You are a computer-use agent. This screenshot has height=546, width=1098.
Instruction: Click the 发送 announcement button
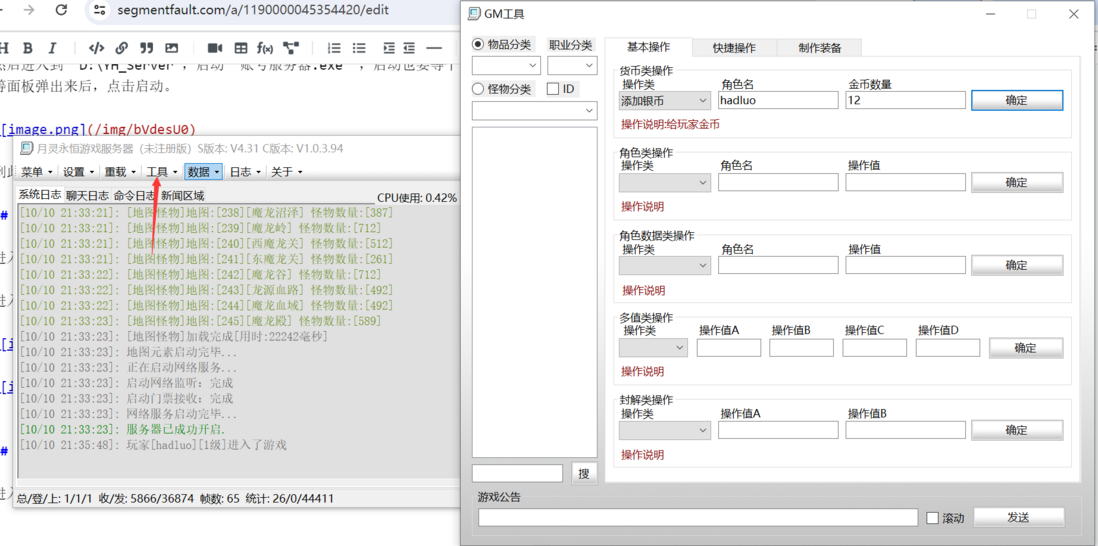pyautogui.click(x=1019, y=517)
